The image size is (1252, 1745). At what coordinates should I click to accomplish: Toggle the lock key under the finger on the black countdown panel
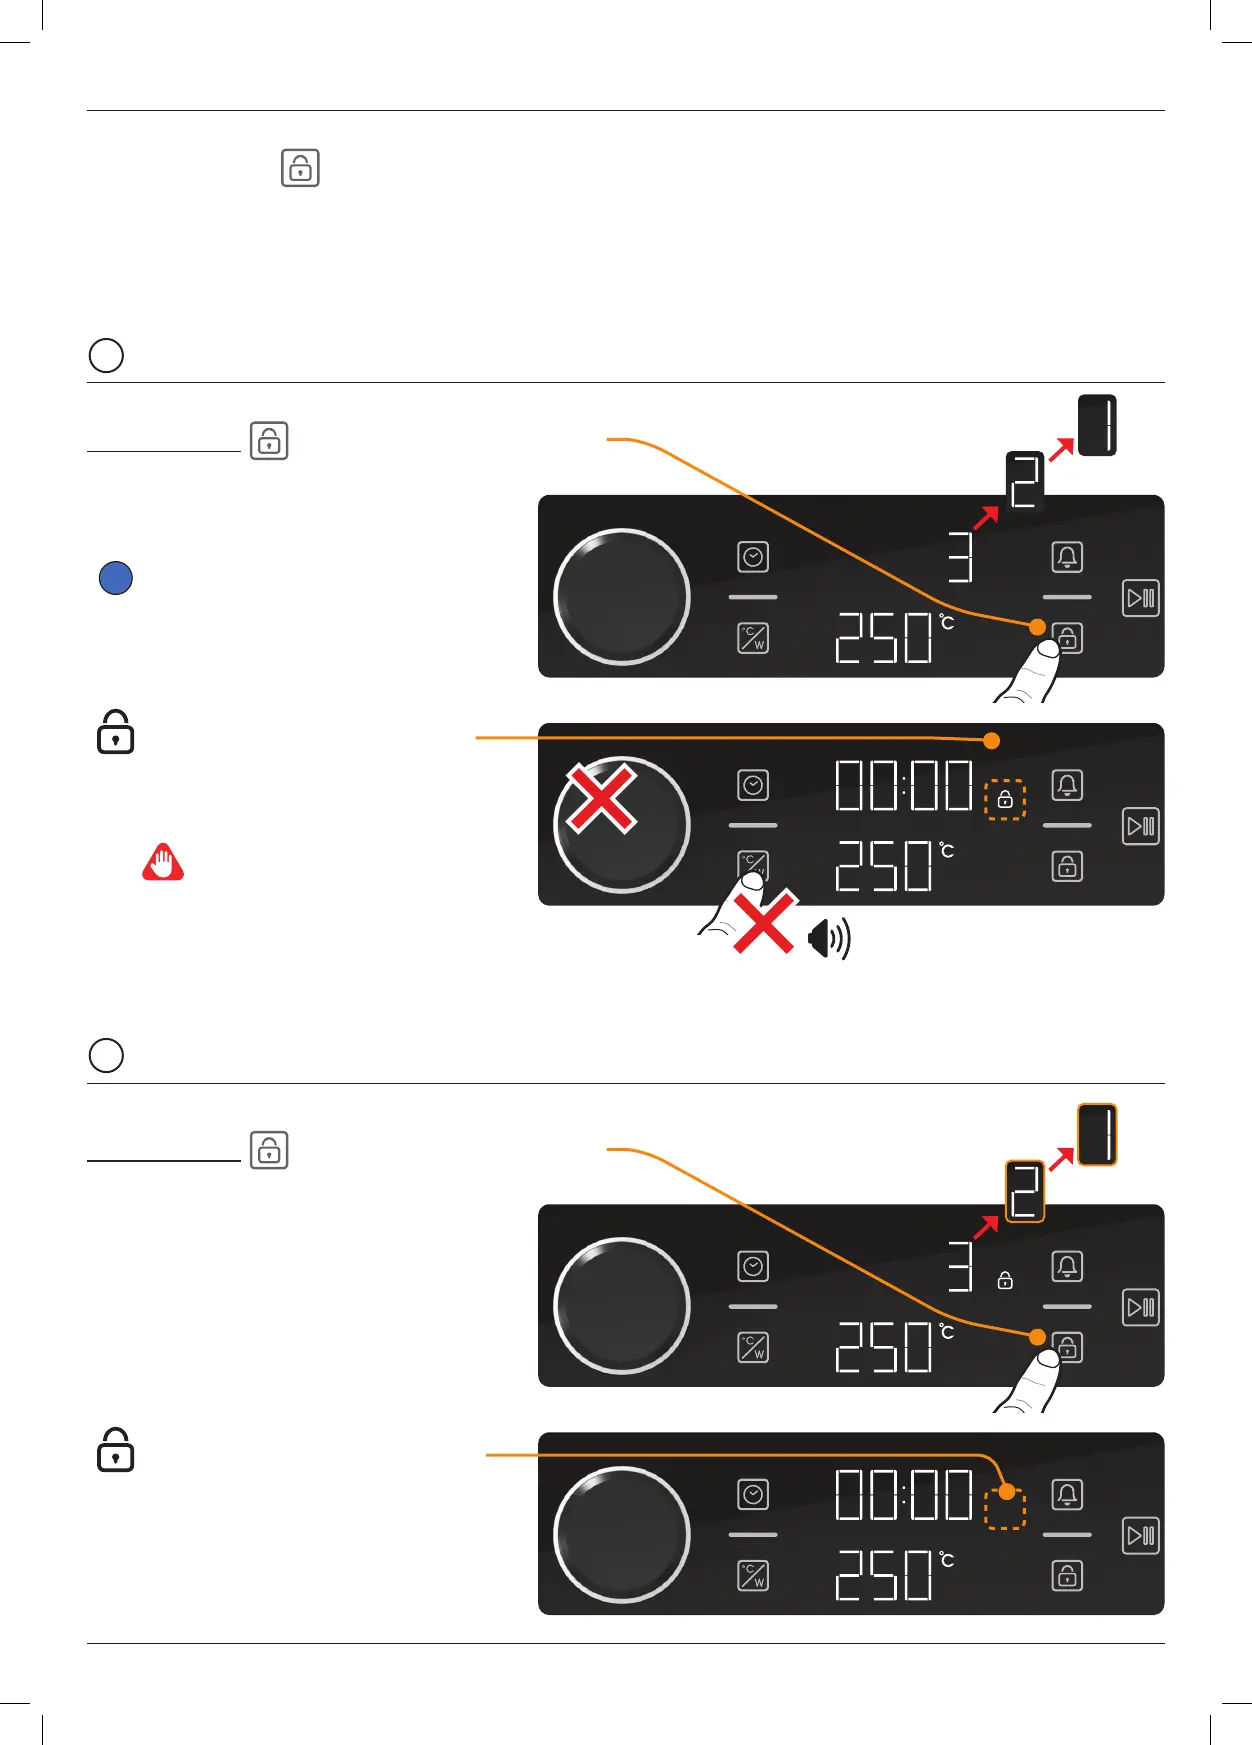point(1067,638)
